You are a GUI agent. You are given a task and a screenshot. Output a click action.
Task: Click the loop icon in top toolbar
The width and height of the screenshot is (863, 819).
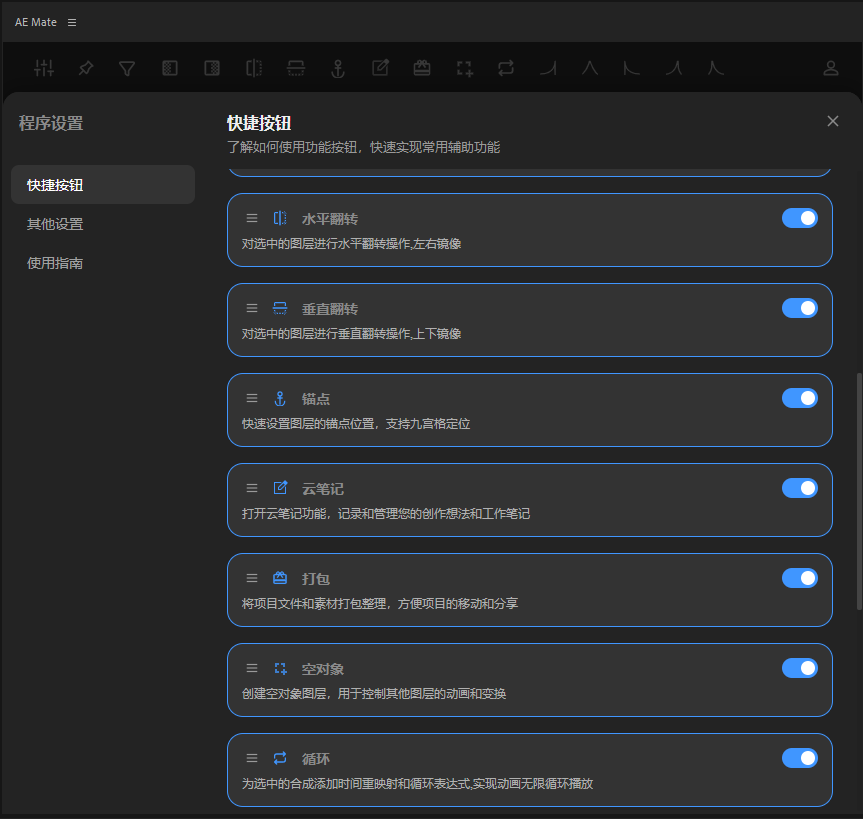point(506,68)
